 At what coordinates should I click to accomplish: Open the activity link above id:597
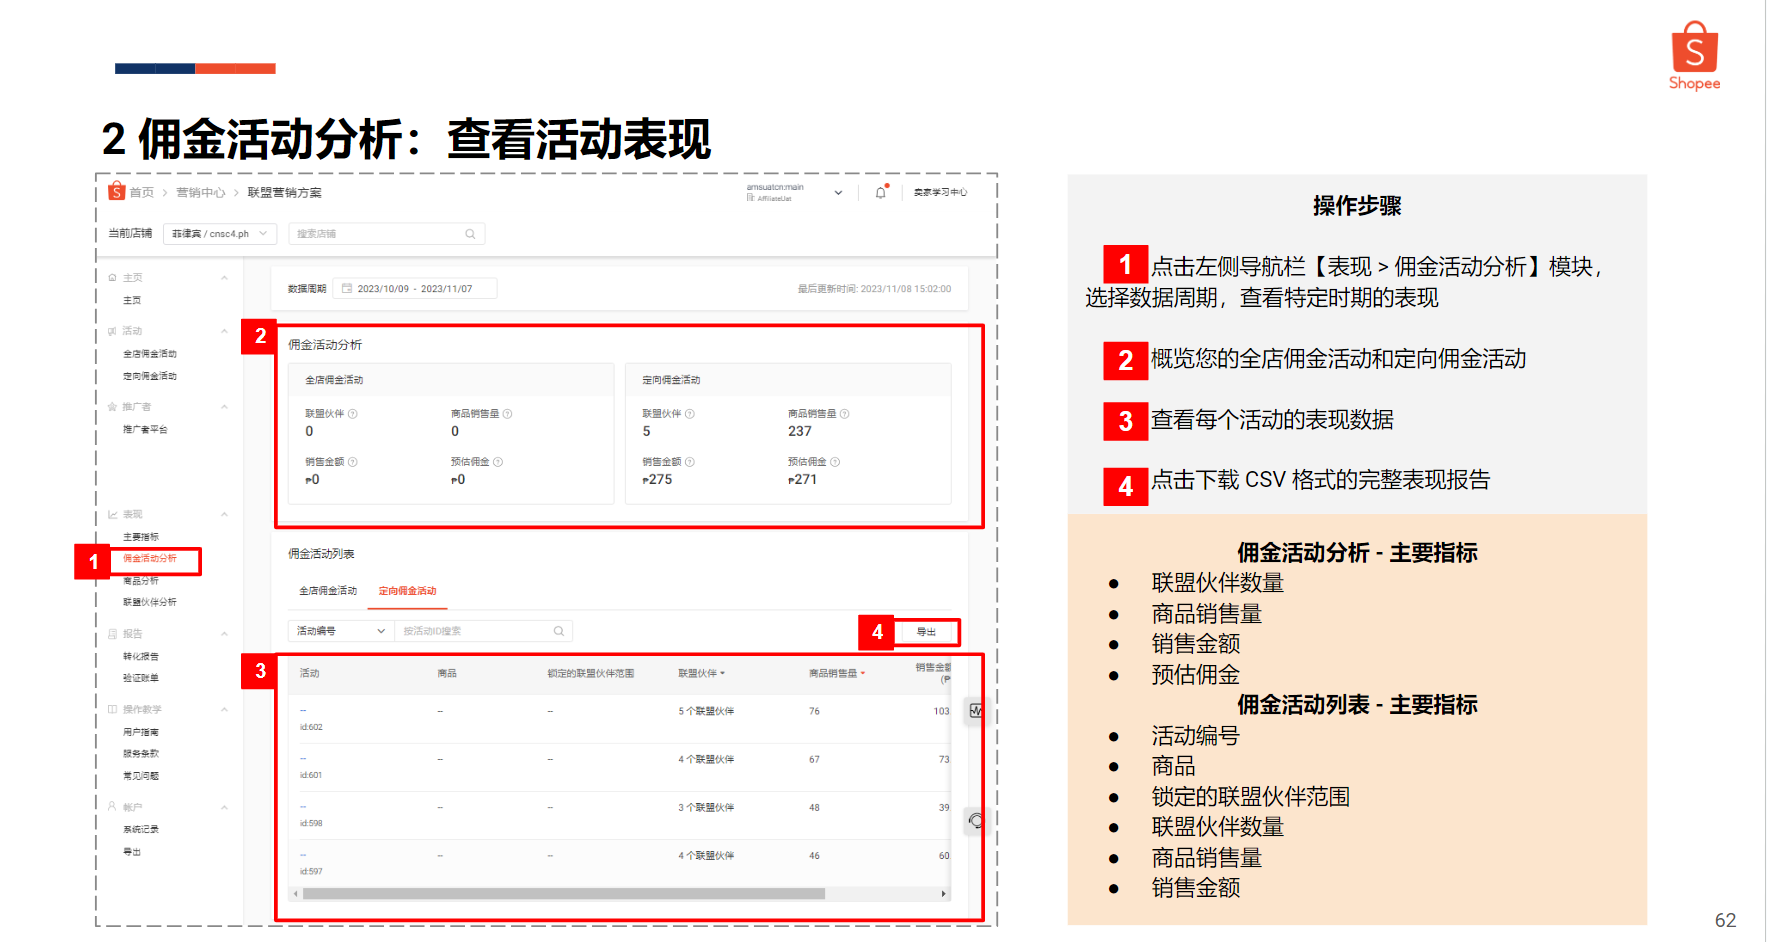tap(303, 855)
